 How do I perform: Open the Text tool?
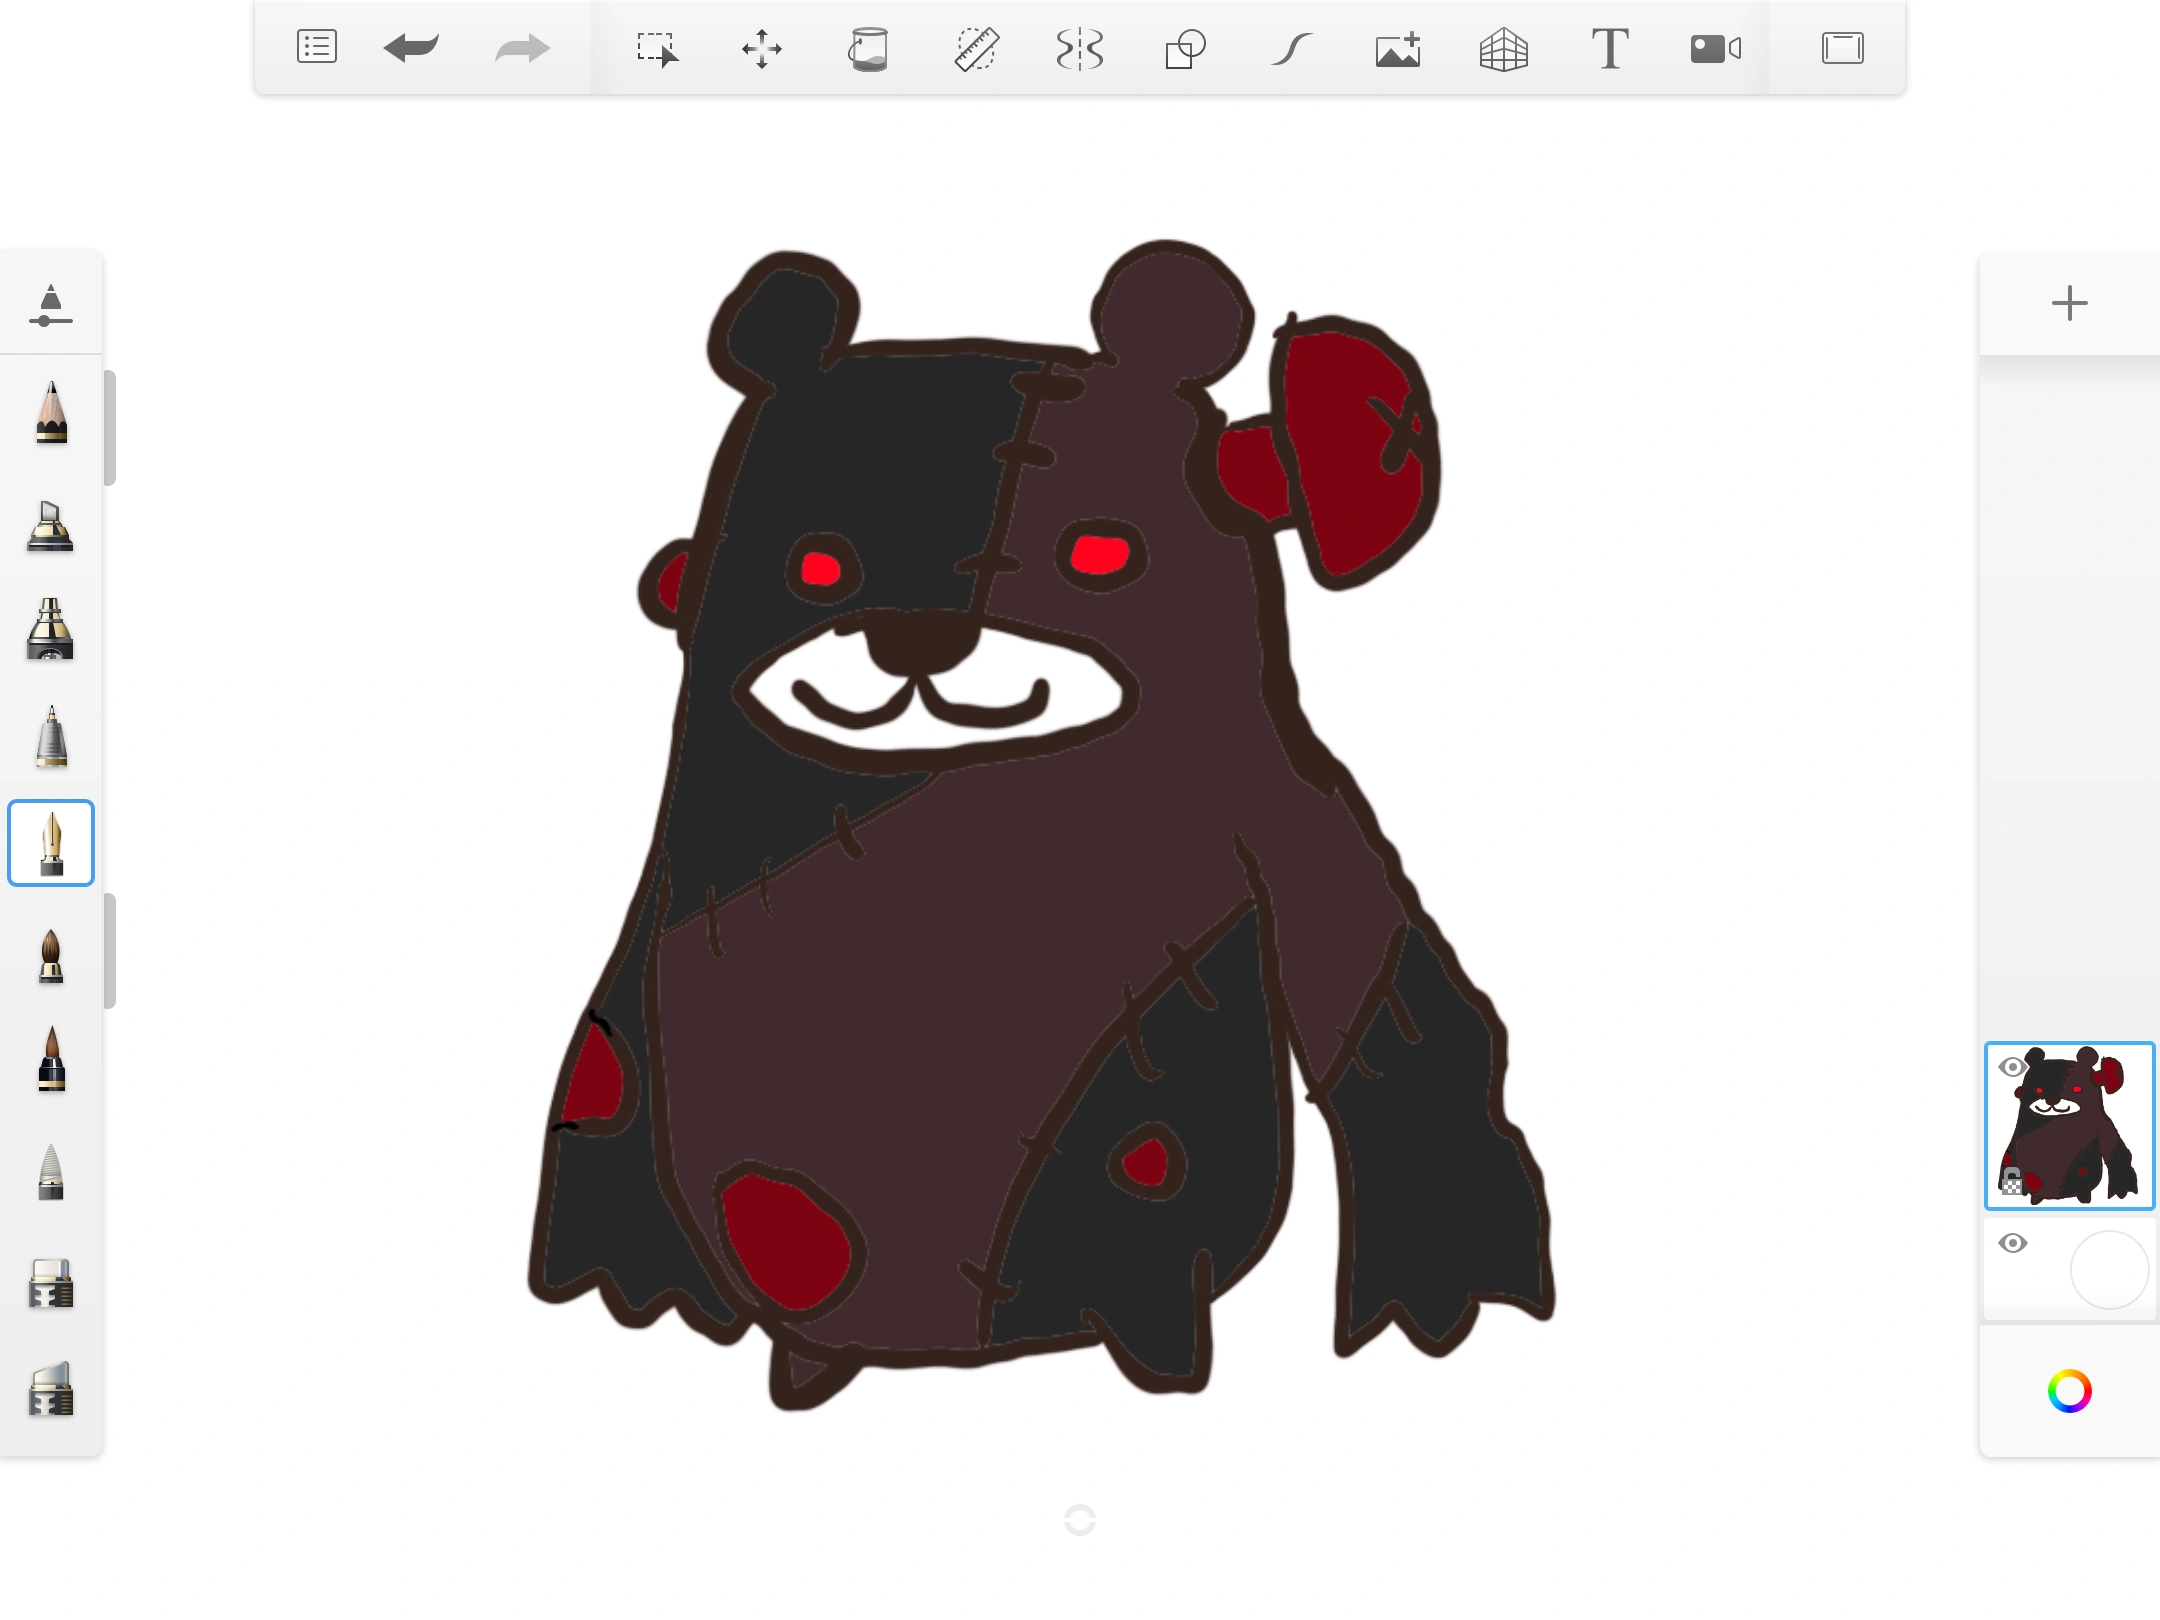[x=1608, y=47]
